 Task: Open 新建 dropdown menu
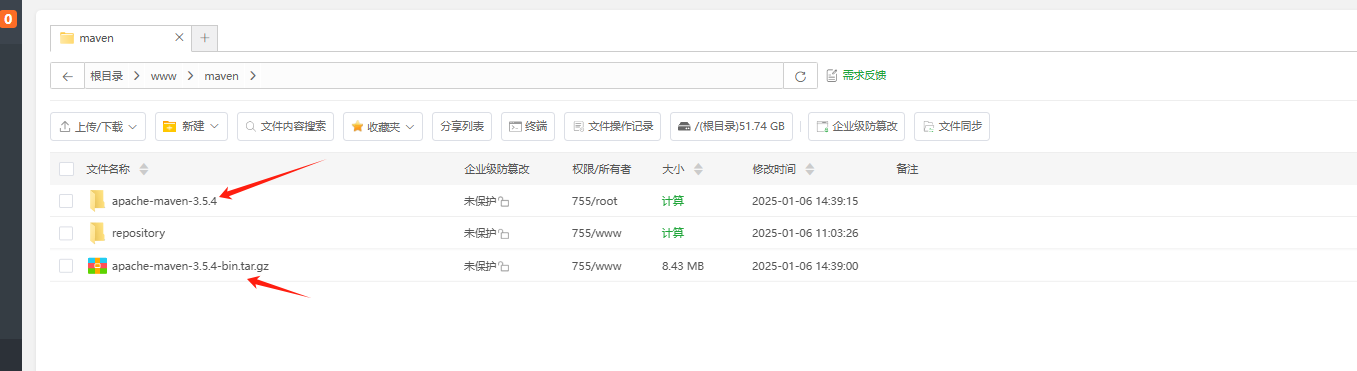click(191, 126)
